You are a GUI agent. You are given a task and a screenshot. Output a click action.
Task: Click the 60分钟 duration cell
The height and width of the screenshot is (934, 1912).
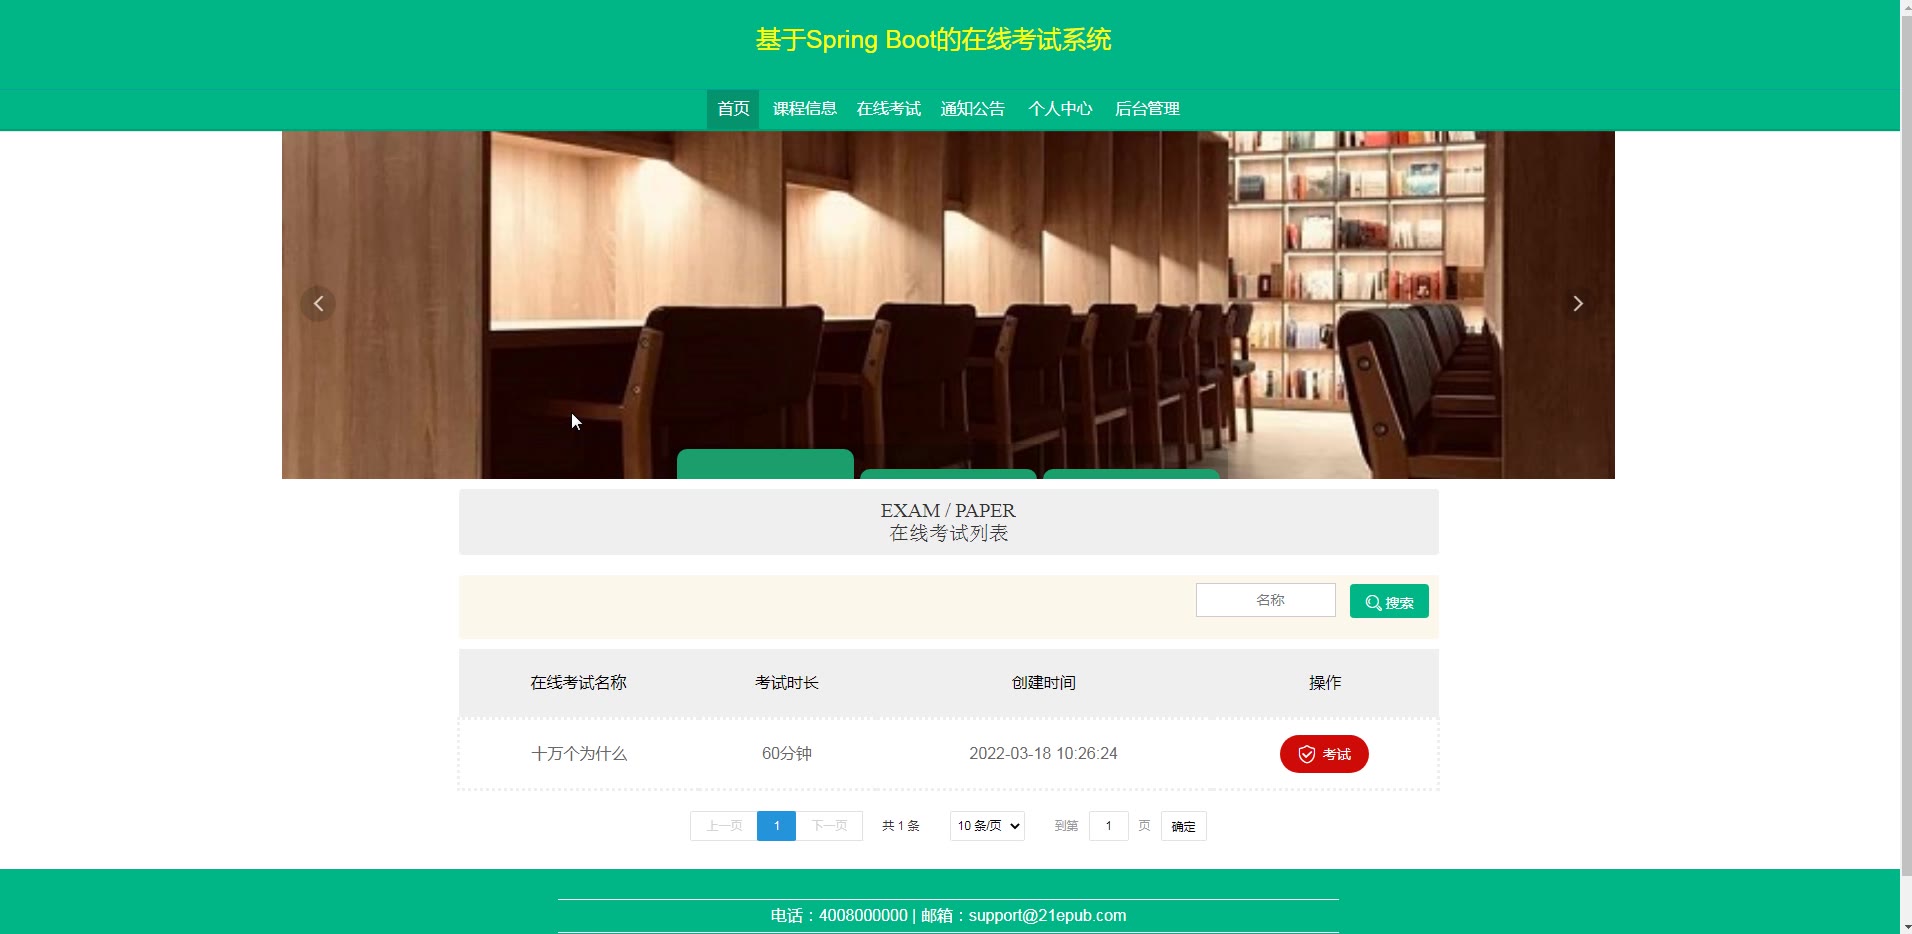787,754
